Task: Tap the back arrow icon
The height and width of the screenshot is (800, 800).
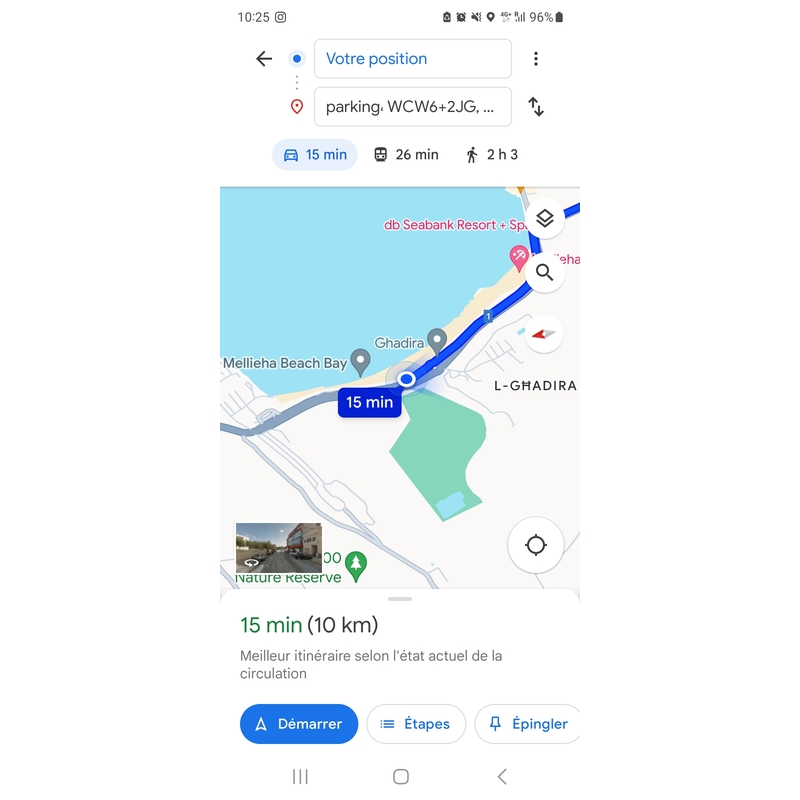Action: pyautogui.click(x=264, y=59)
